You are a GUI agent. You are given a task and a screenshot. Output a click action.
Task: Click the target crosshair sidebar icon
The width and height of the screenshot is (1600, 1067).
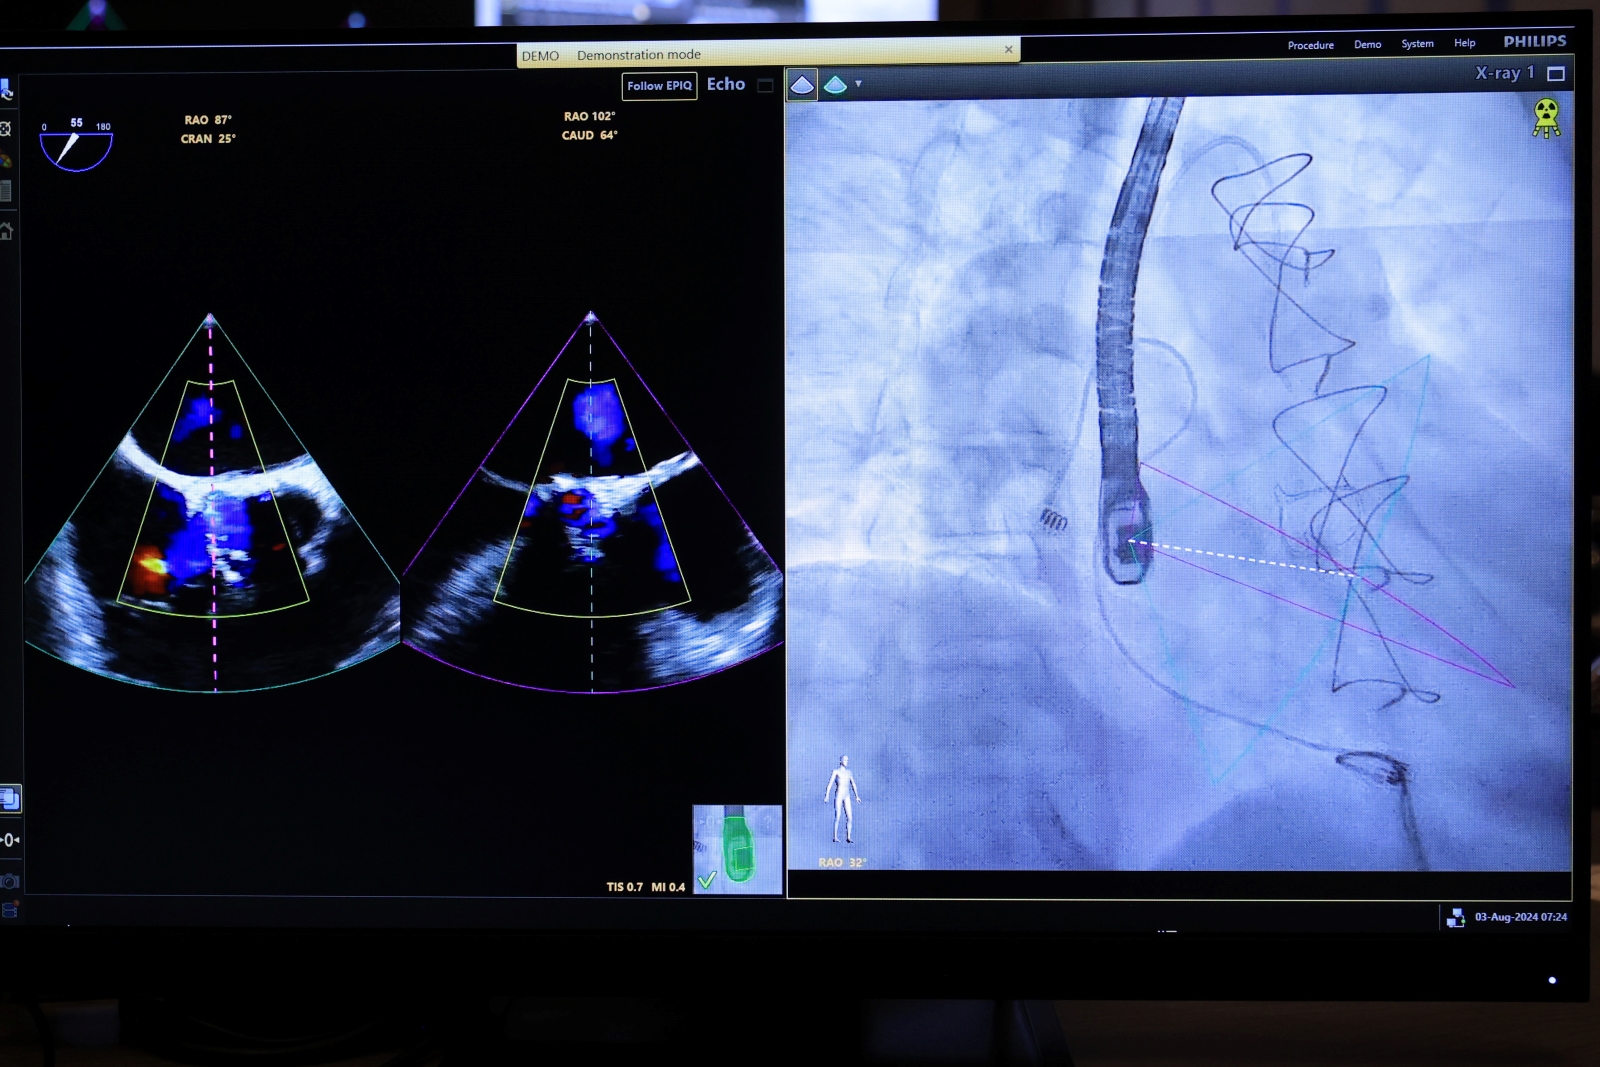coord(5,128)
